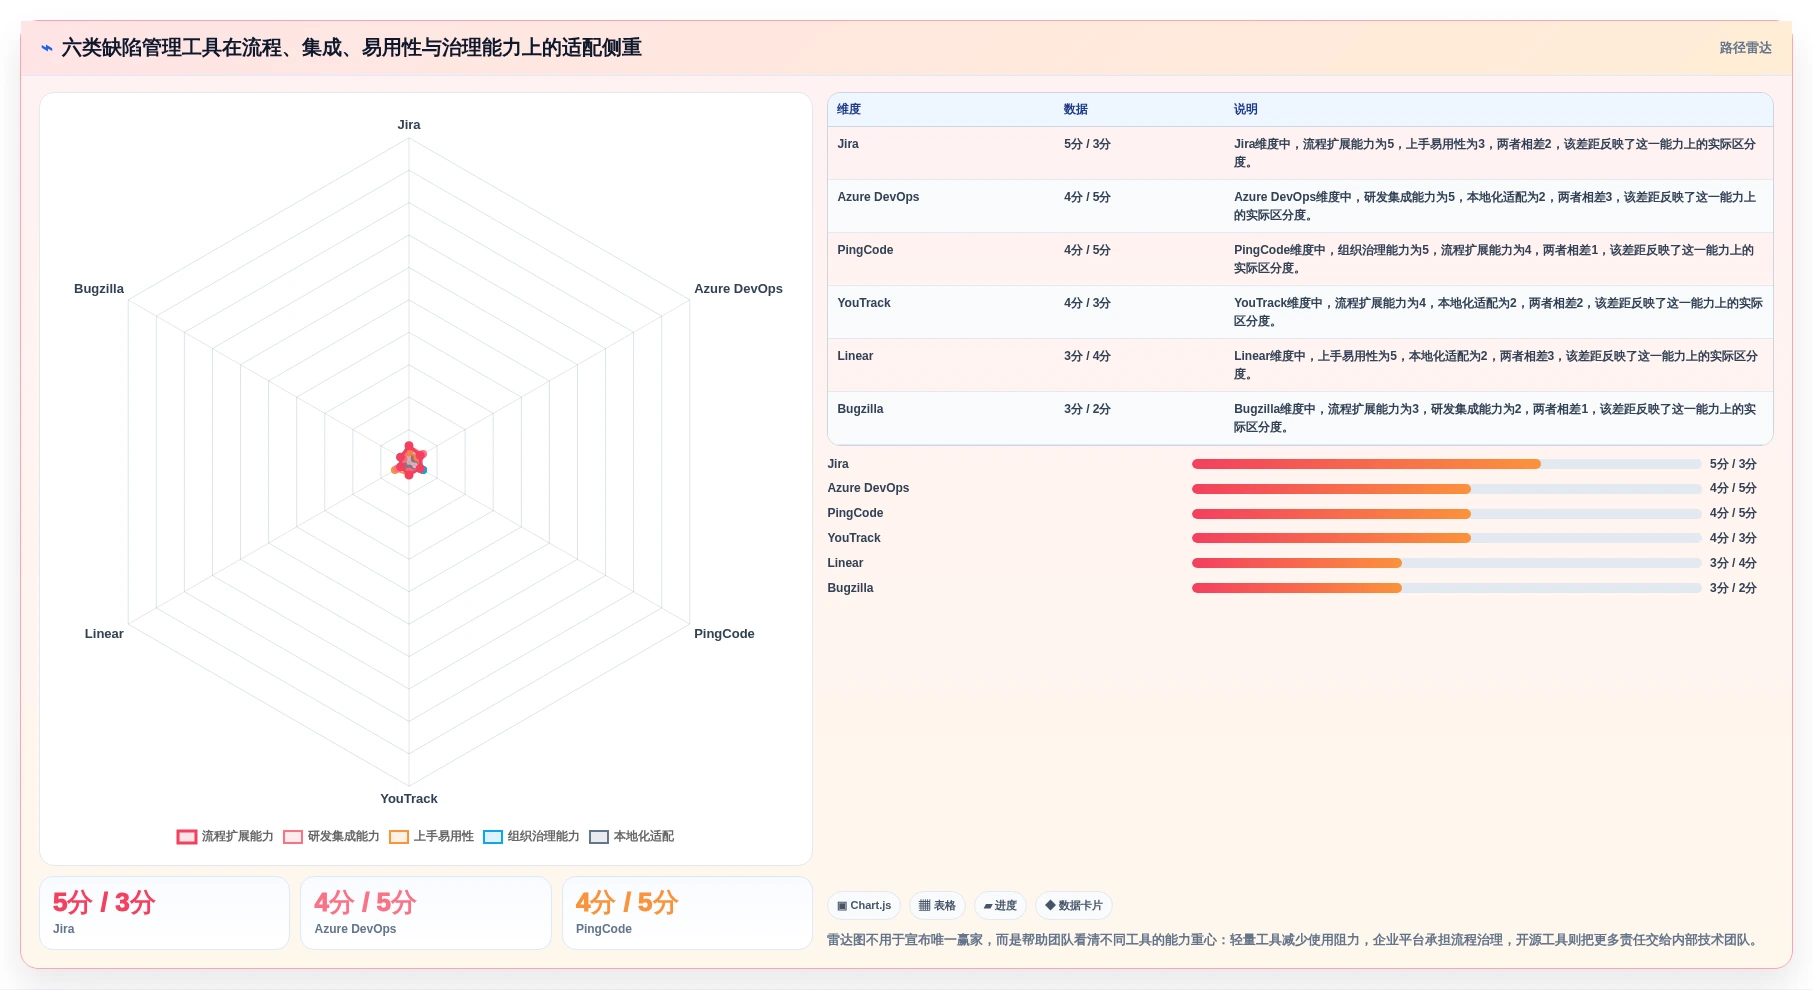
Task: Click the PingCode axis label on radar
Action: tap(724, 634)
